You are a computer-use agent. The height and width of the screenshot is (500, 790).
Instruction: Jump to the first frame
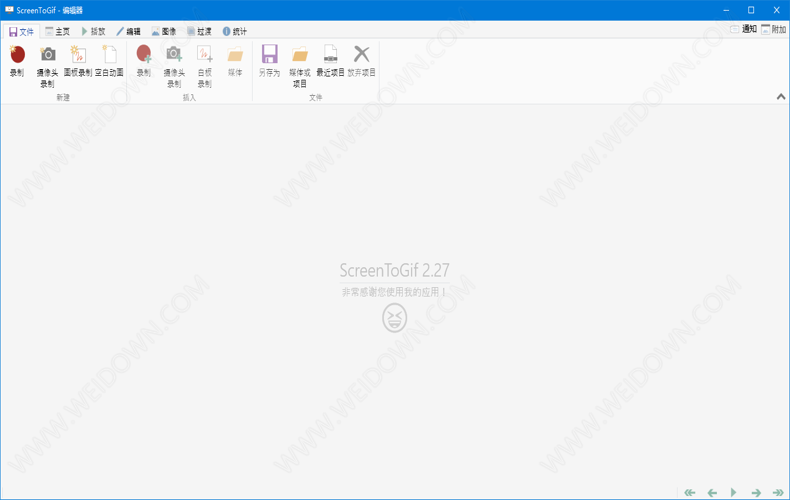point(690,492)
